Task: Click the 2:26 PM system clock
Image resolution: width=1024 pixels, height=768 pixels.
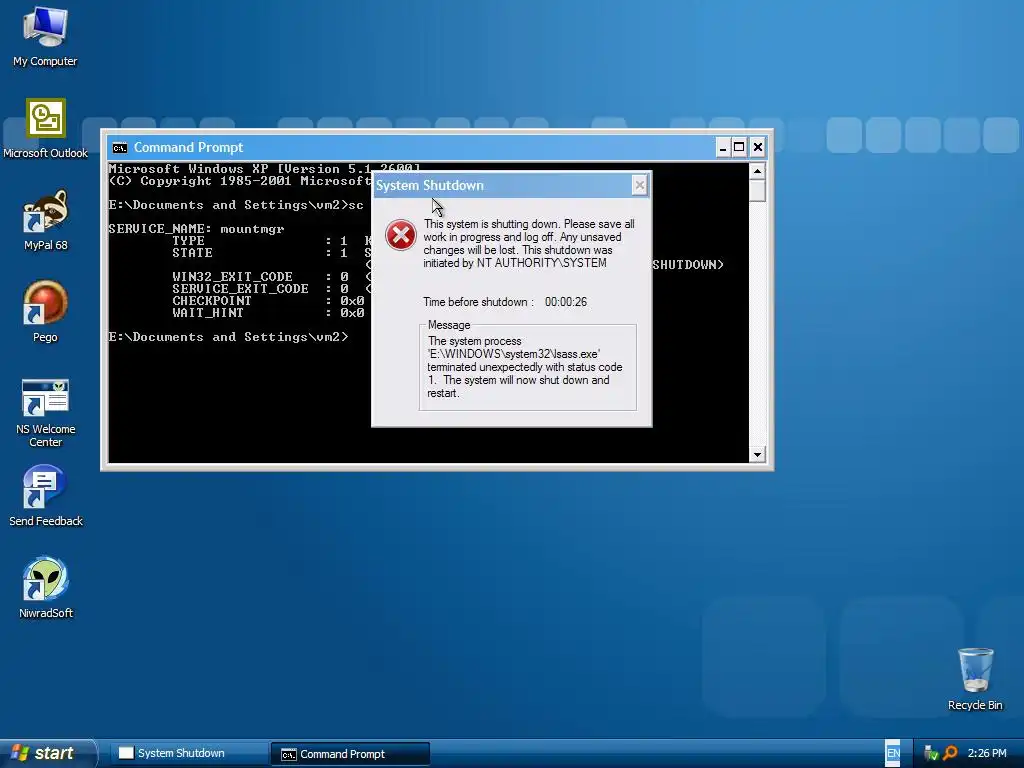Action: coord(987,753)
